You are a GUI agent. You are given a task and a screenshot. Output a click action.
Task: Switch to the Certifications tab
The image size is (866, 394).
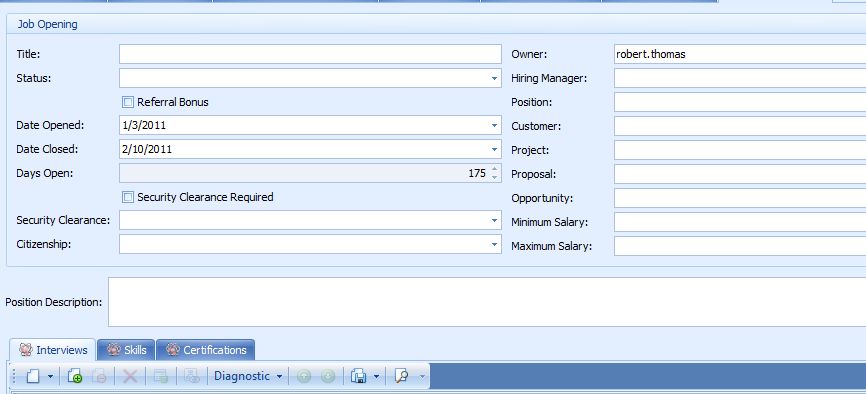tap(205, 350)
